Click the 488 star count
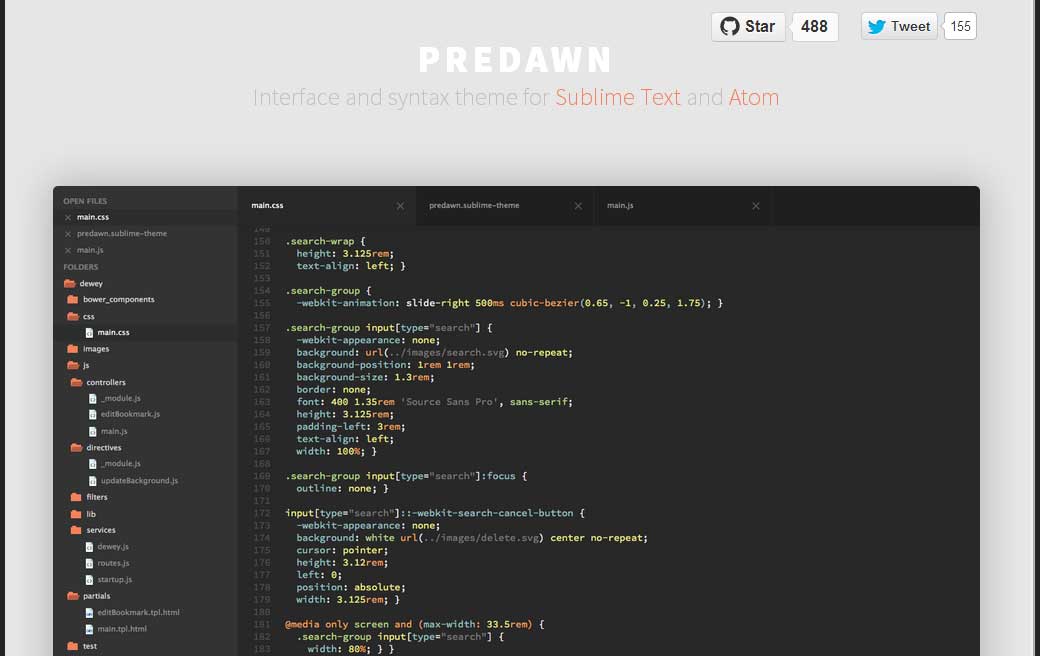Image resolution: width=1040 pixels, height=656 pixels. pos(814,26)
